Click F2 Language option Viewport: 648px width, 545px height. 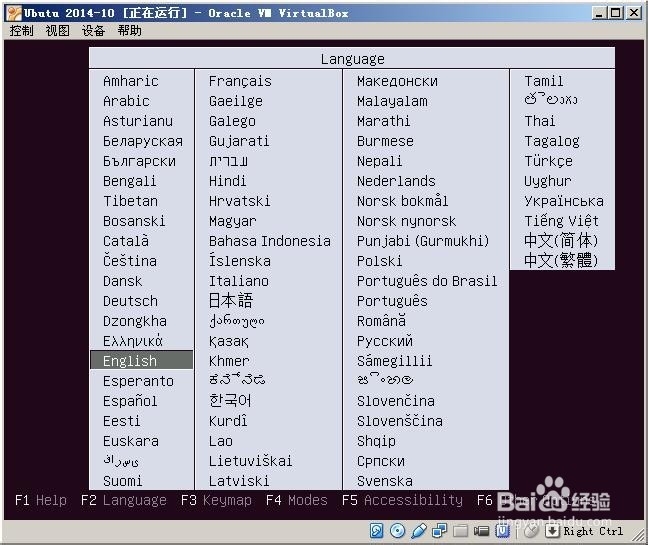(124, 500)
